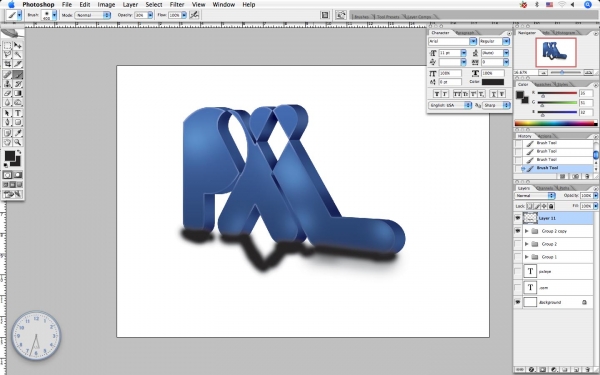Image resolution: width=600 pixels, height=375 pixels.
Task: Switch to the Actions tab
Action: [x=545, y=136]
